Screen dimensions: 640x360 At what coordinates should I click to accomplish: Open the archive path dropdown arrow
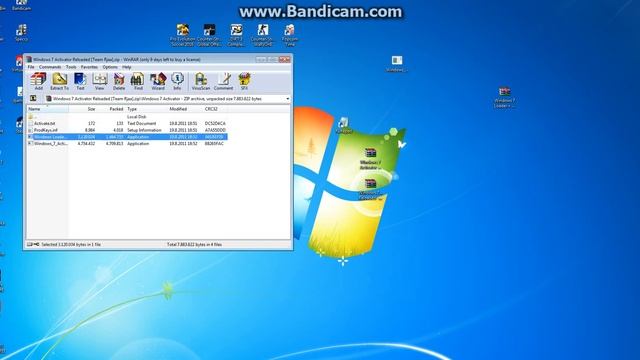pyautogui.click(x=287, y=99)
